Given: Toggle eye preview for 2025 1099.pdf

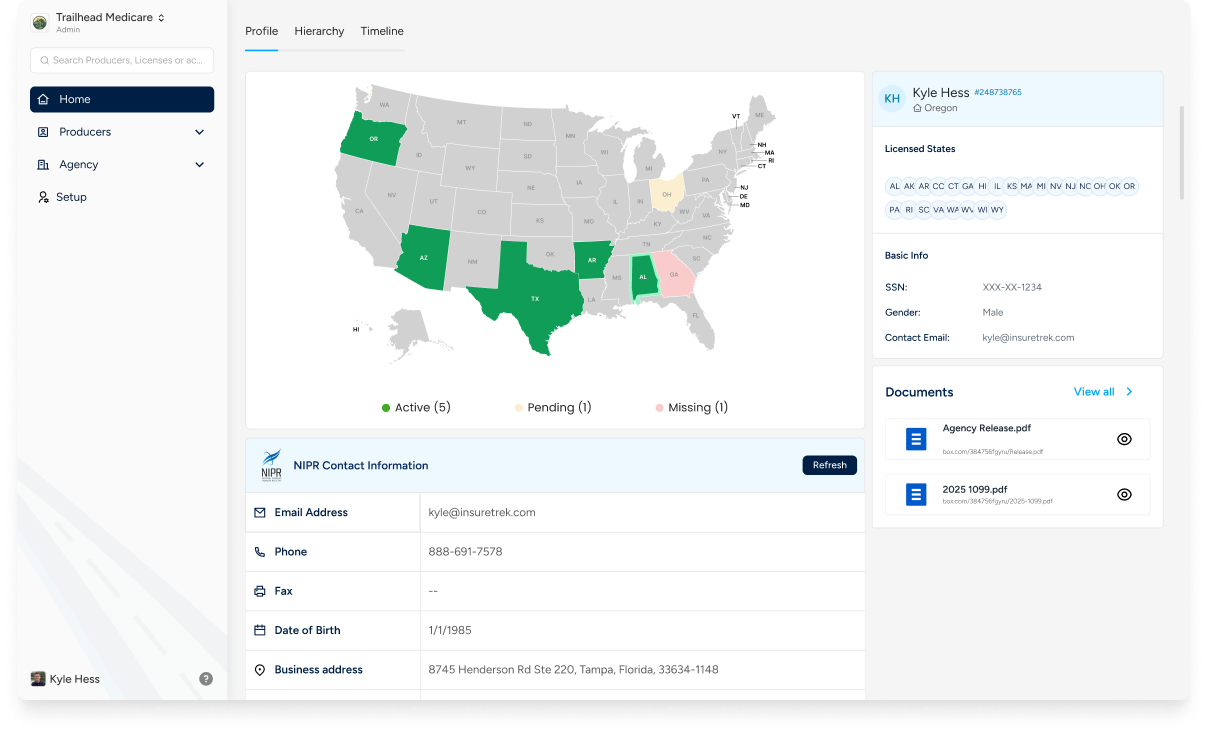Looking at the screenshot, I should pyautogui.click(x=1124, y=494).
